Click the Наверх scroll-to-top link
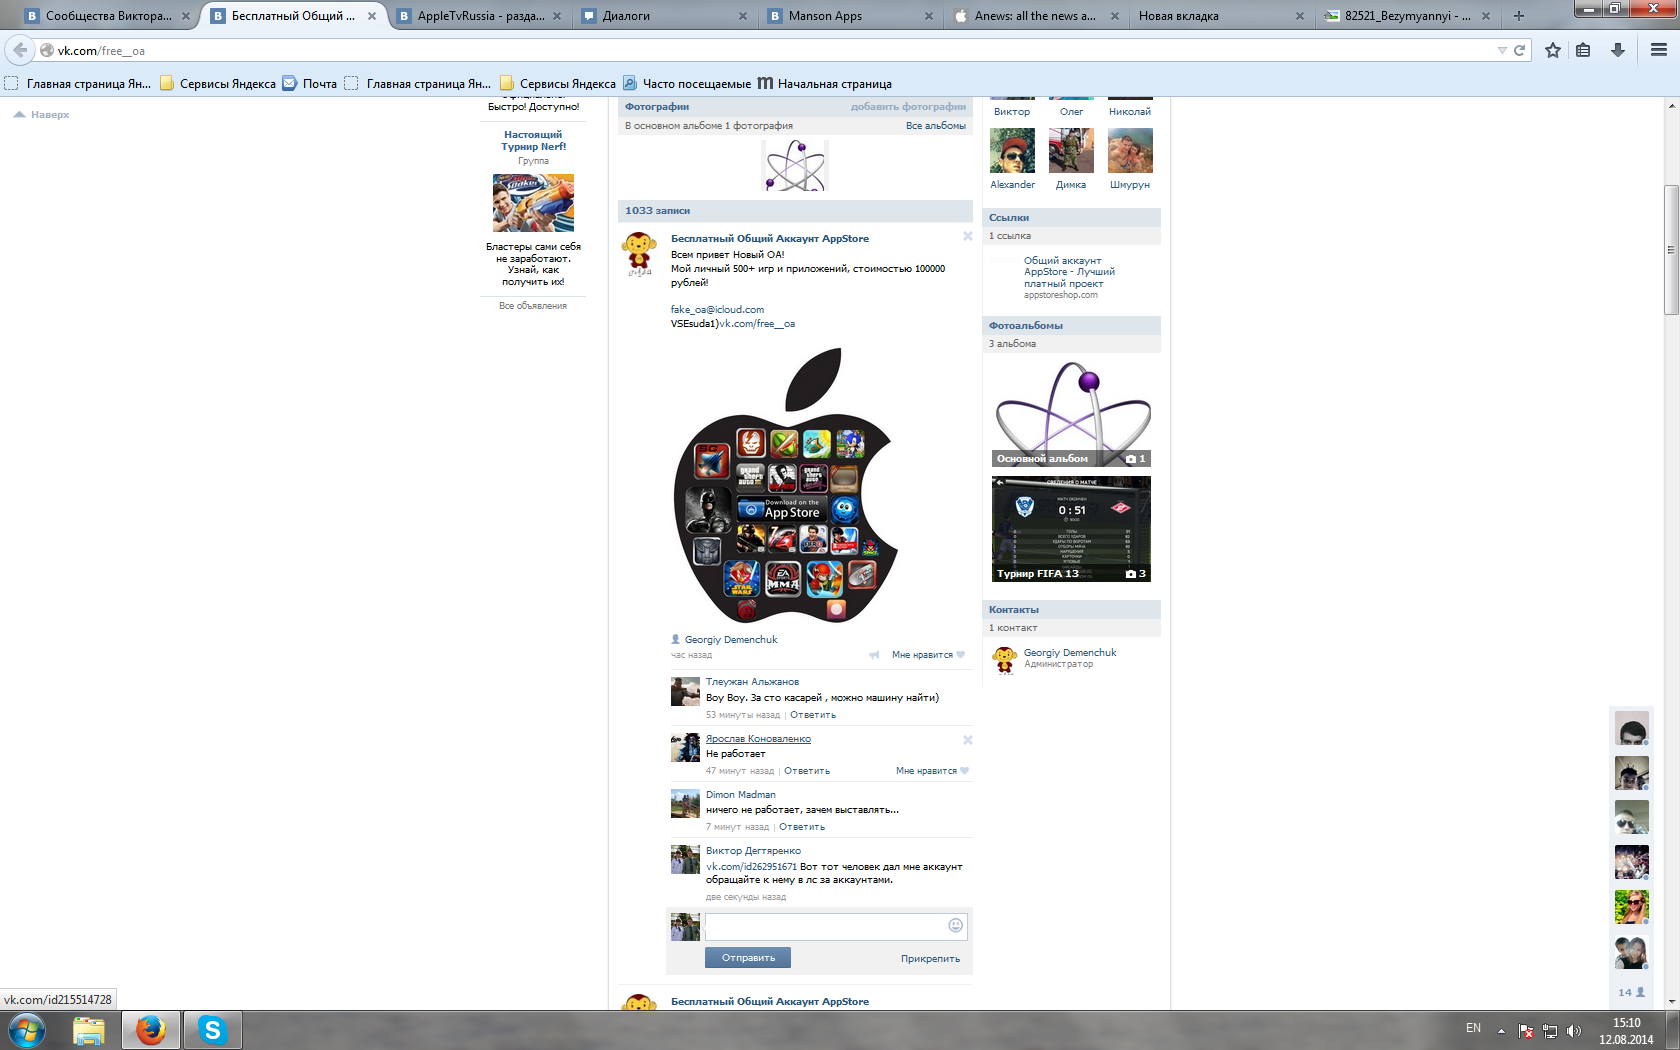Screen dimensions: 1680x1050 coord(42,115)
